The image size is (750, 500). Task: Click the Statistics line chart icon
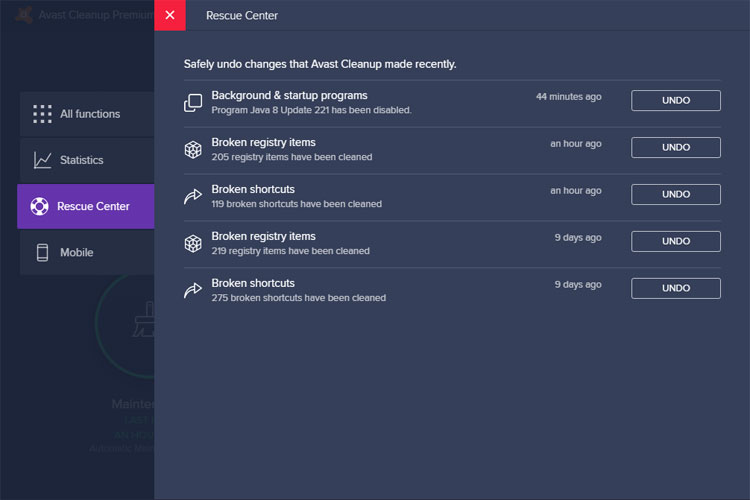click(42, 160)
